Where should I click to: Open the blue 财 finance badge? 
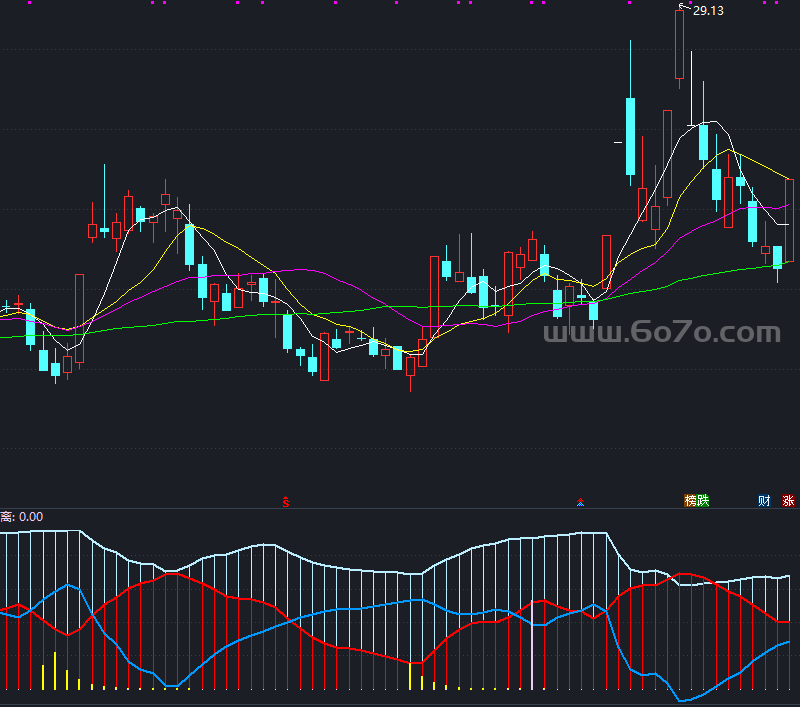[764, 500]
